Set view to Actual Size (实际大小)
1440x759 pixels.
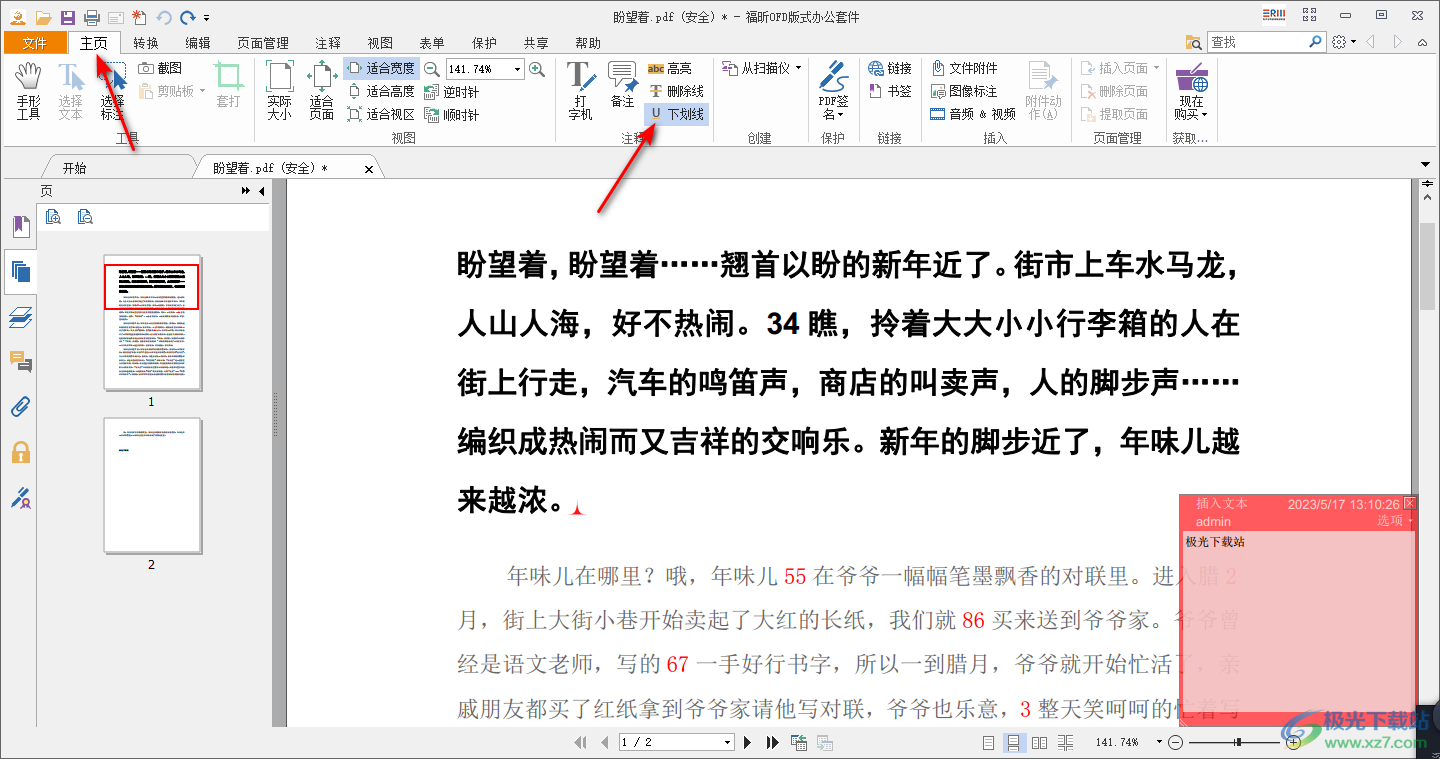pyautogui.click(x=279, y=91)
